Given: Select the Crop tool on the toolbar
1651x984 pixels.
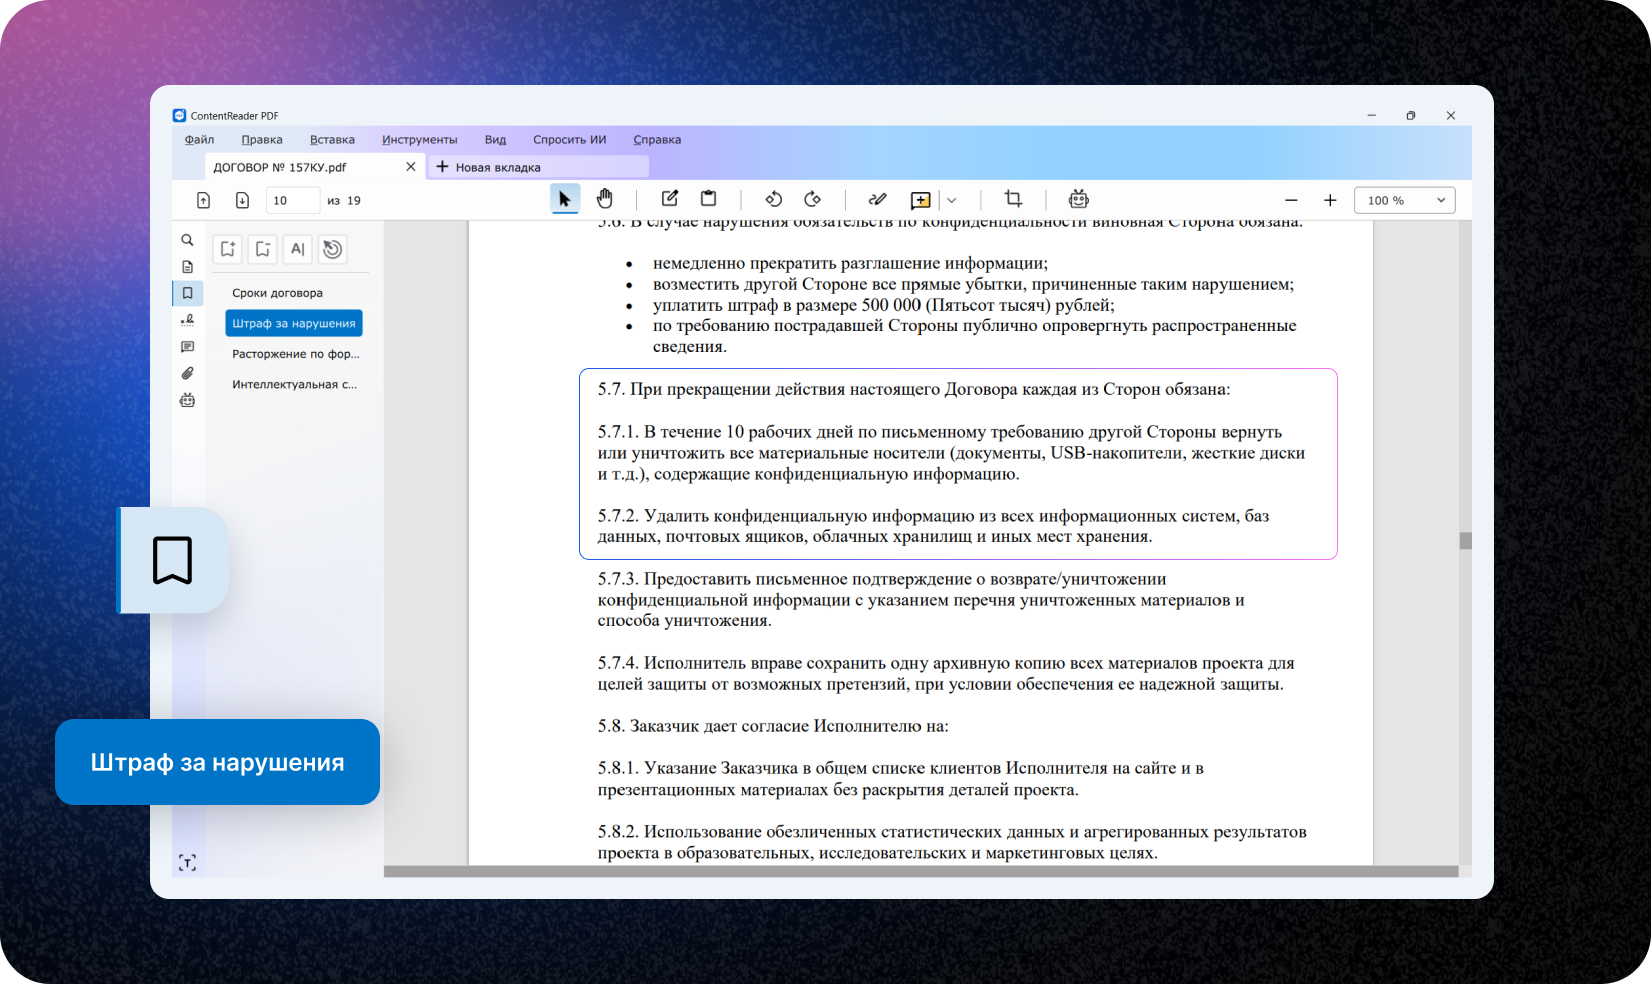Looking at the screenshot, I should (1013, 199).
